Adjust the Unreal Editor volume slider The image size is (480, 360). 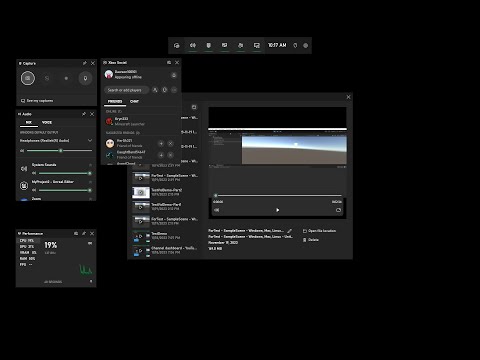[x=65, y=190]
